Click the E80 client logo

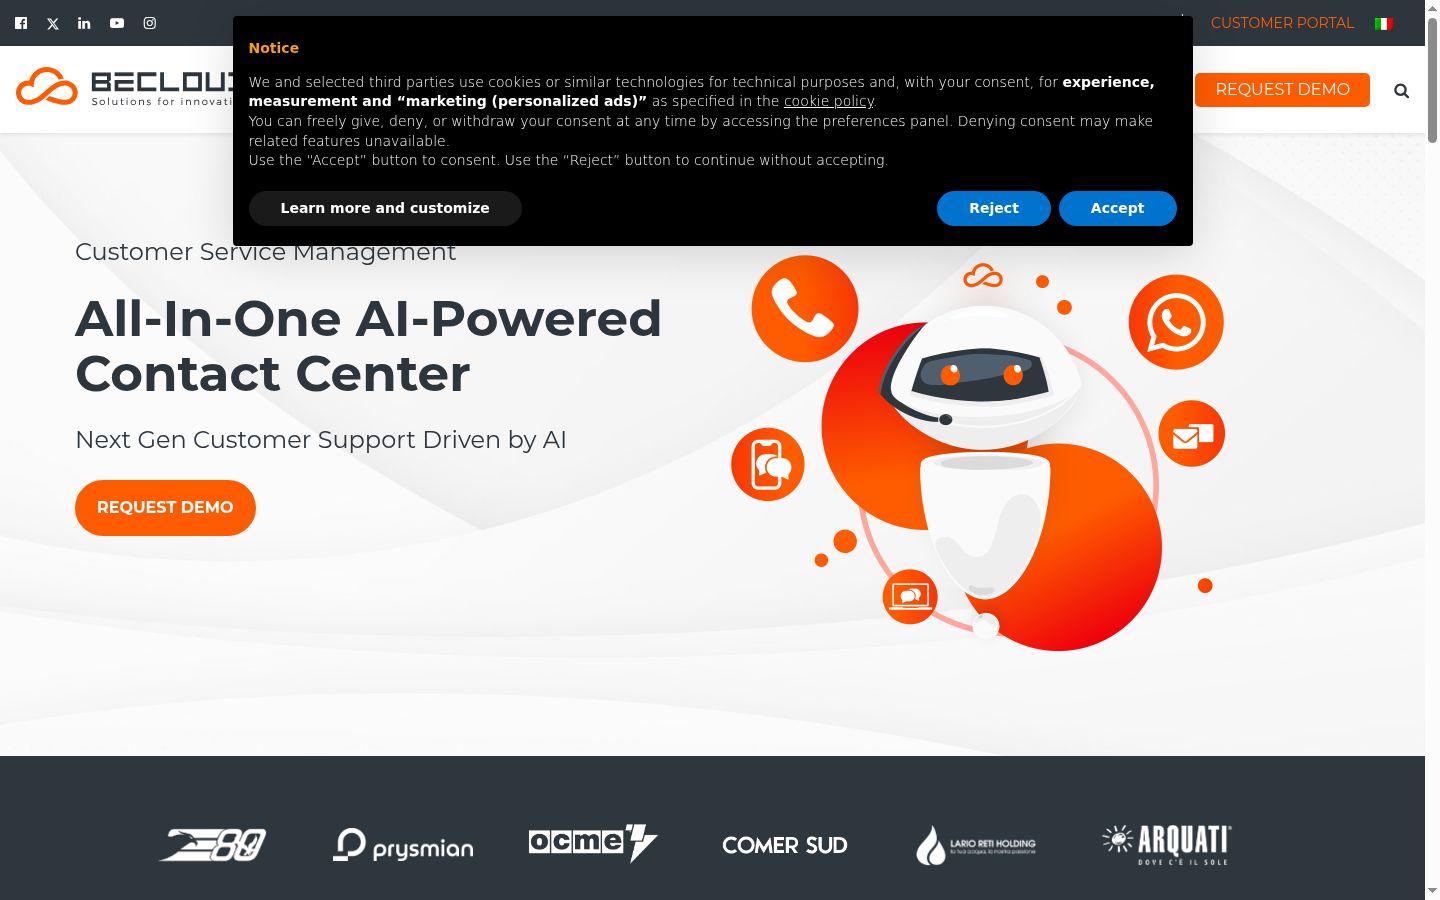click(x=213, y=845)
